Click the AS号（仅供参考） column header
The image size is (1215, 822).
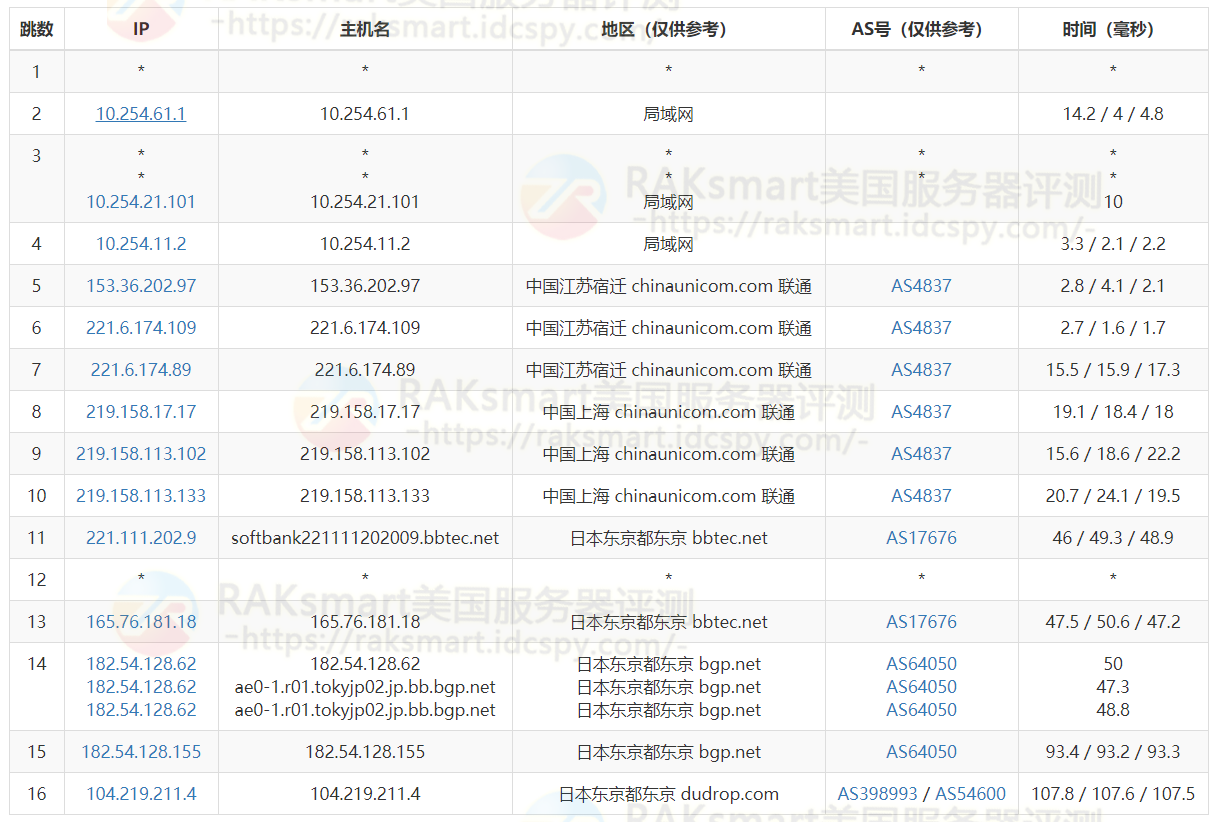click(921, 30)
